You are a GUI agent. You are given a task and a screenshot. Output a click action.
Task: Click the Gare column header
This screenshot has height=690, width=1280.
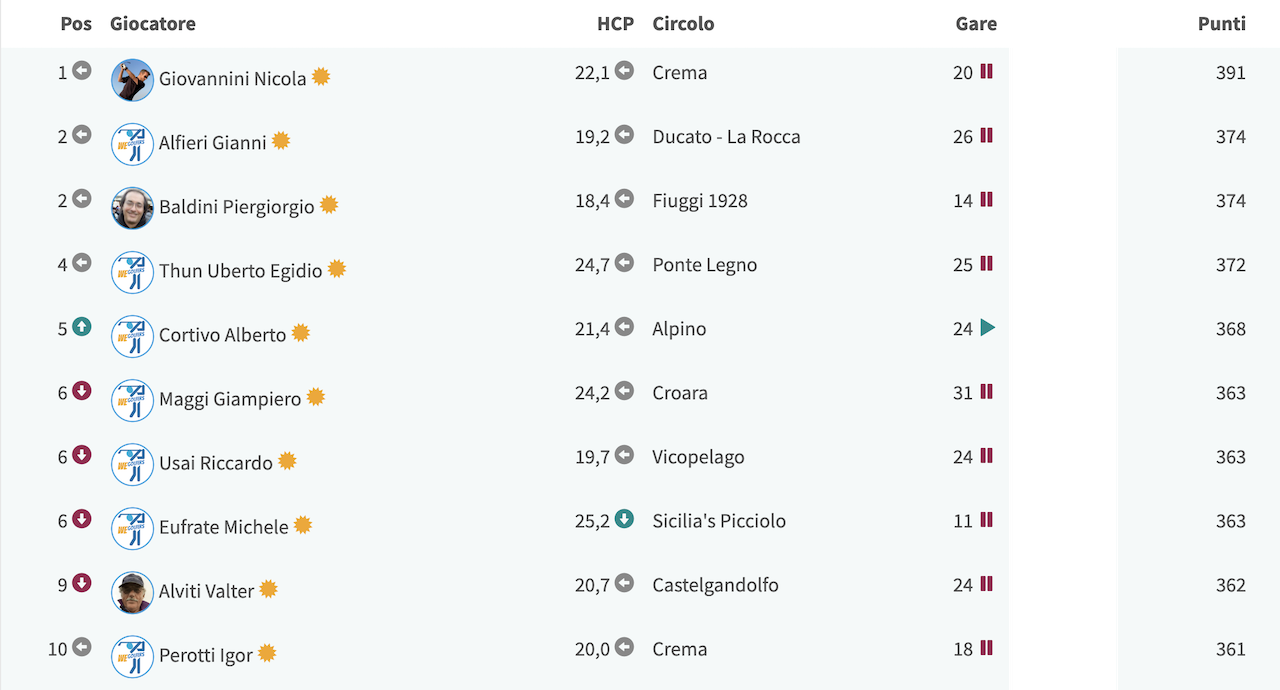pyautogui.click(x=976, y=23)
